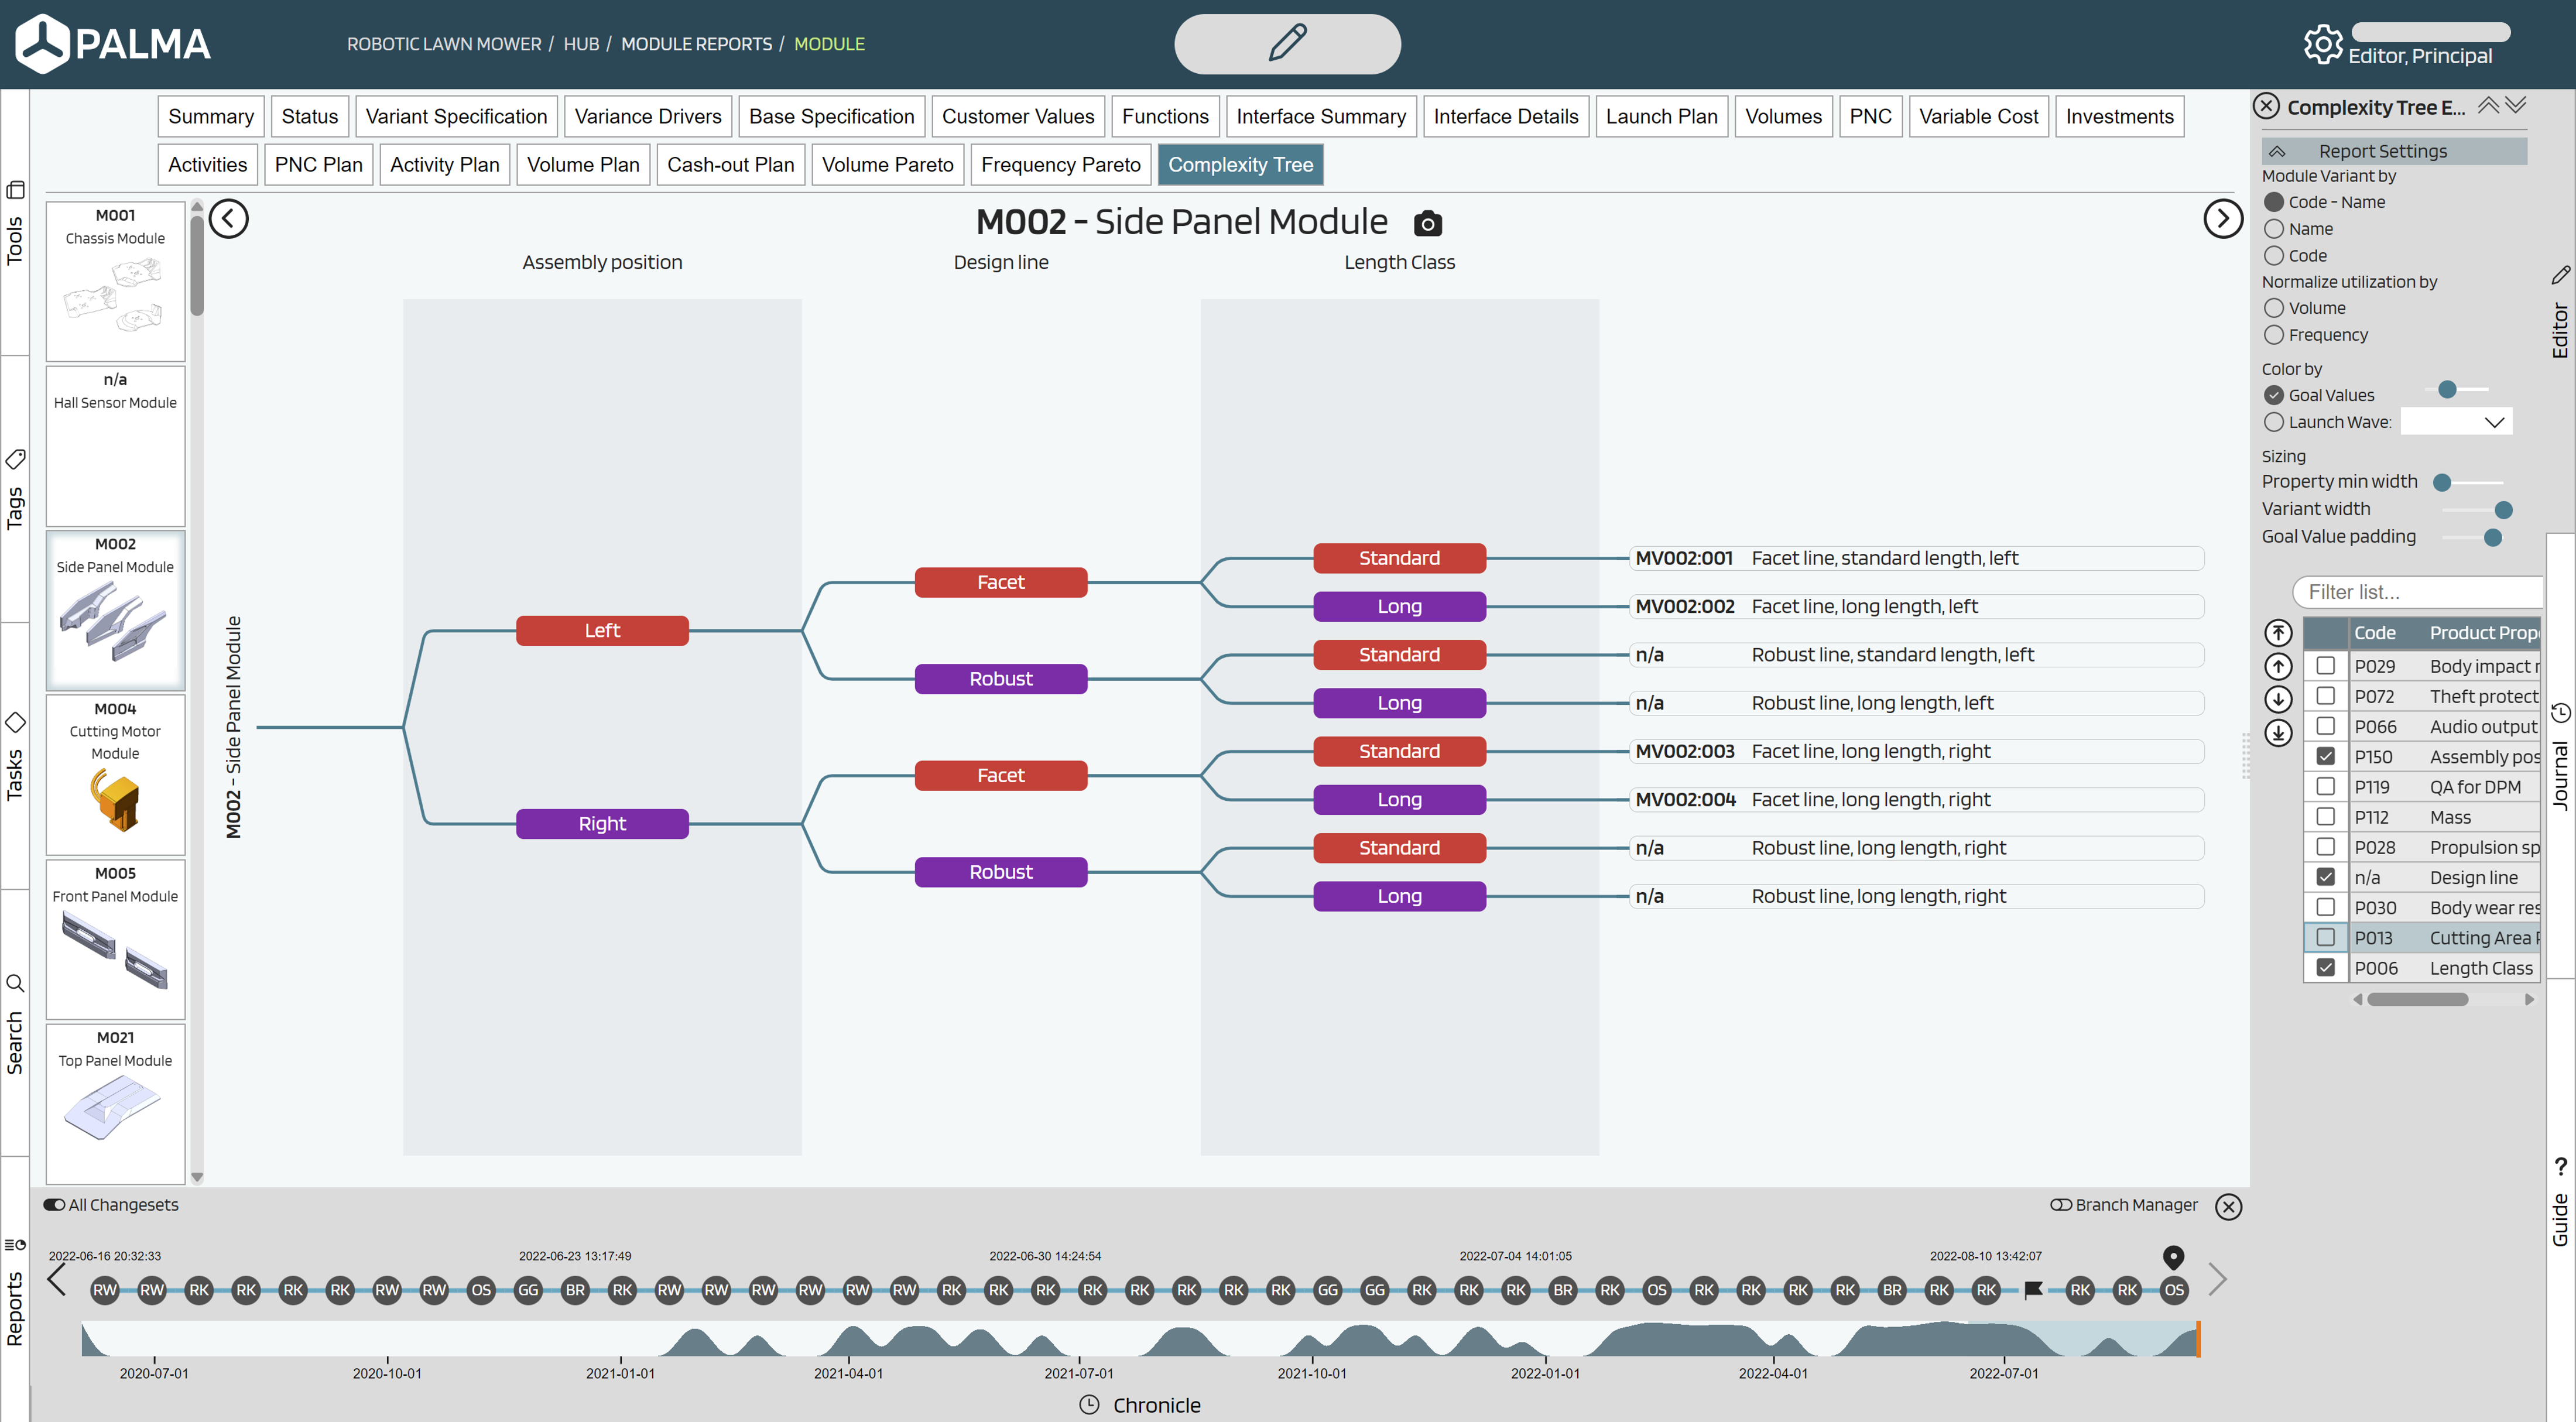2576x1422 pixels.
Task: Go to next module with right arrow circle
Action: (x=2222, y=219)
